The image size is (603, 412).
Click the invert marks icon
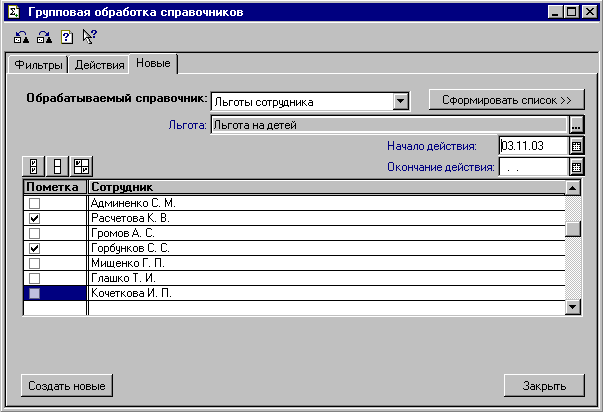click(82, 166)
